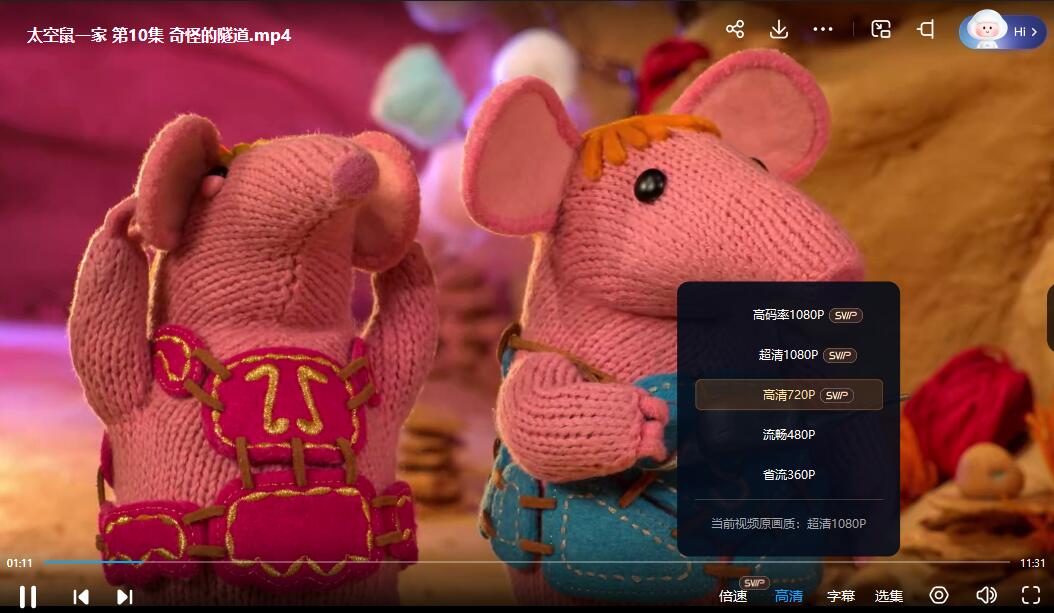Viewport: 1054px width, 613px height.
Task: Click the 当前视频原画质 info text
Action: click(x=788, y=524)
